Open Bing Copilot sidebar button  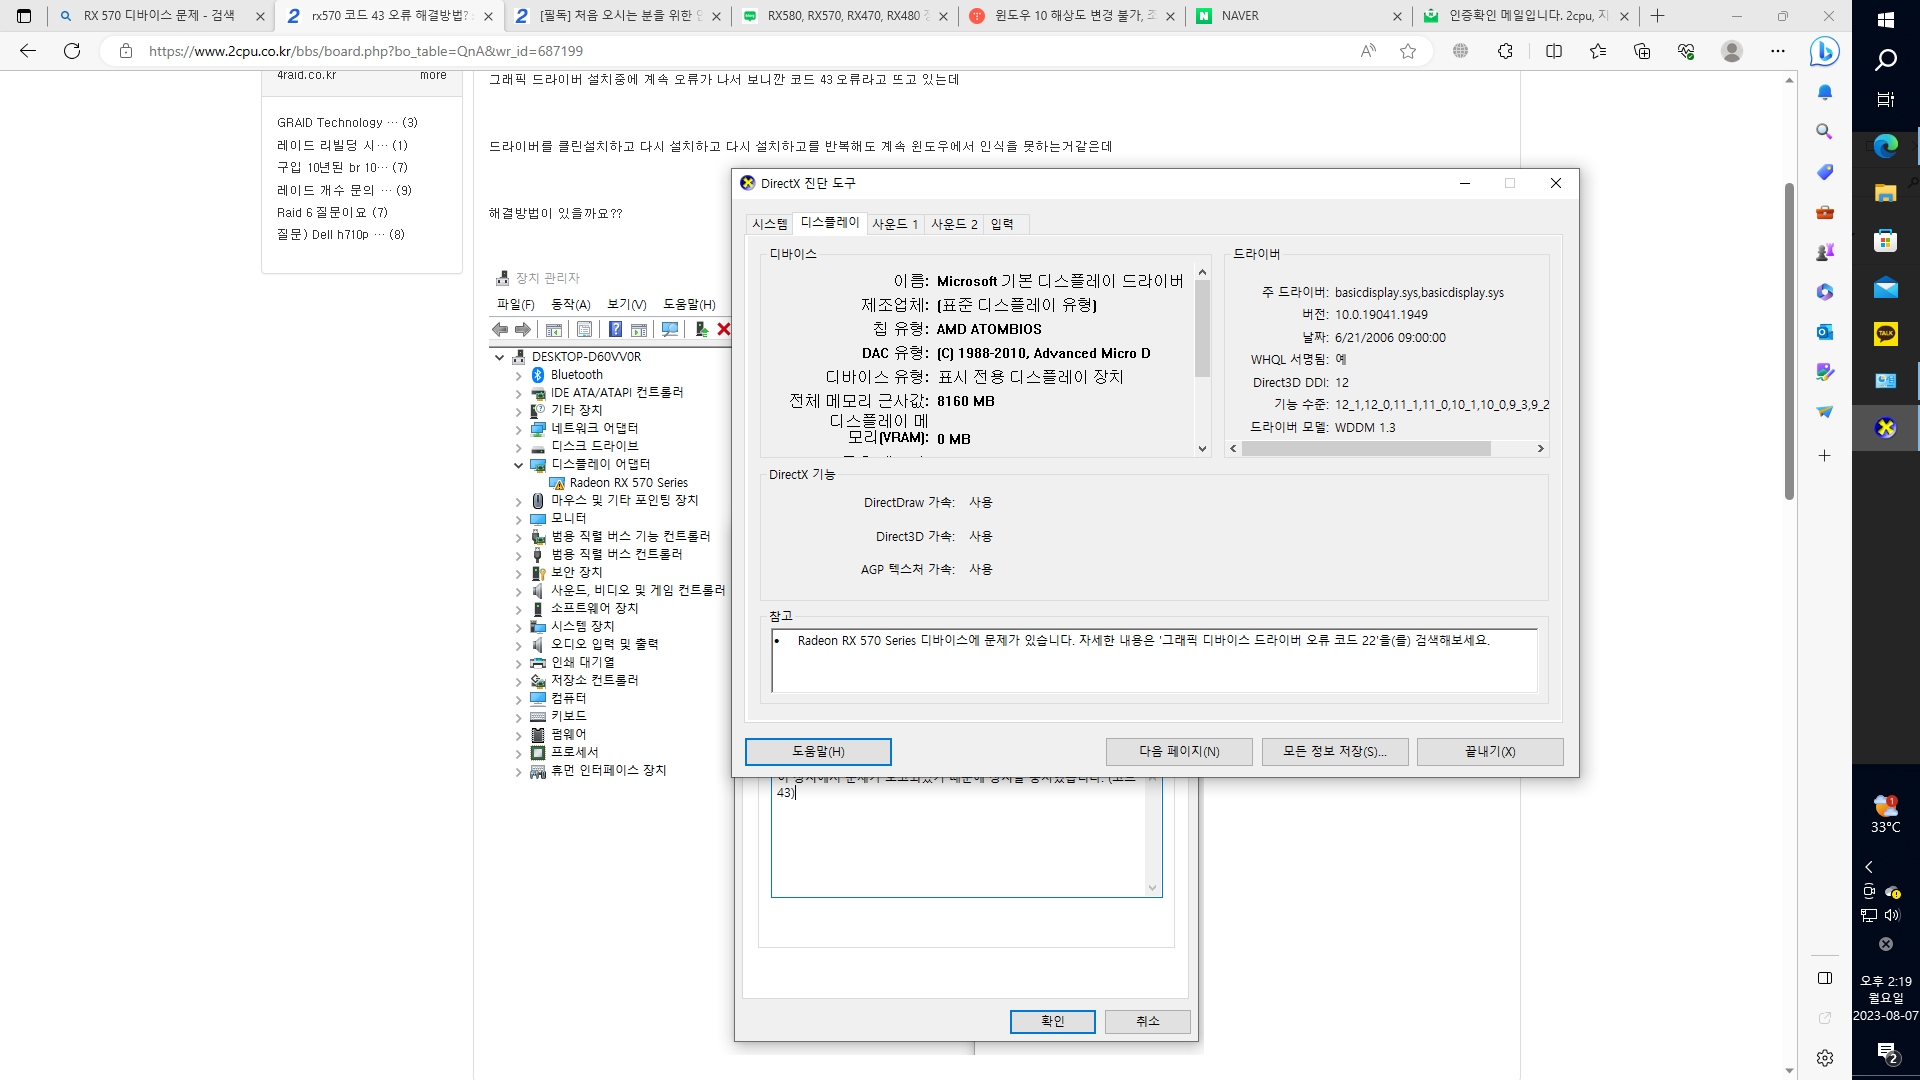[1824, 51]
